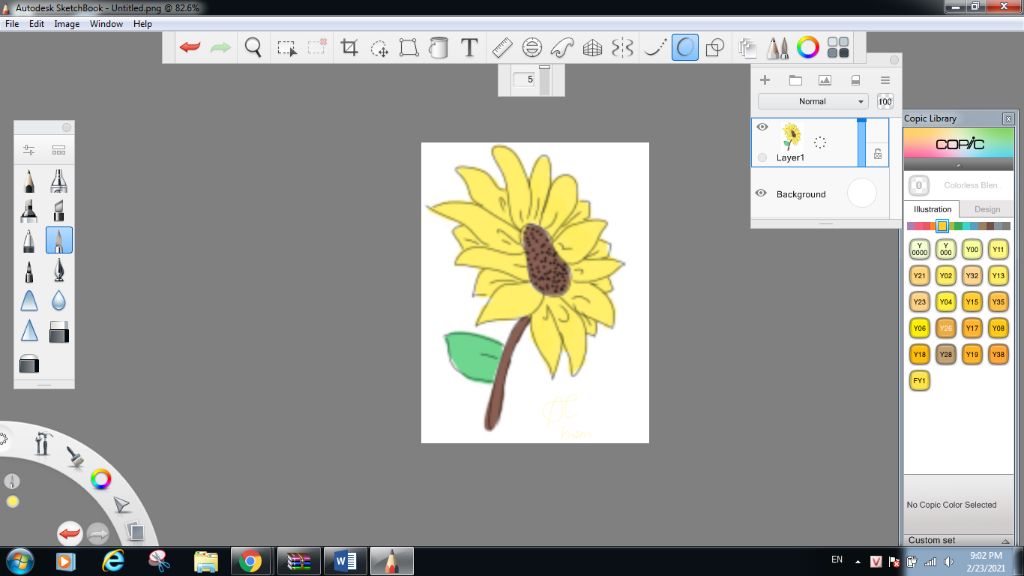The width and height of the screenshot is (1024, 576).
Task: Click the Redo arrow in the top toolbar
Action: click(x=221, y=47)
